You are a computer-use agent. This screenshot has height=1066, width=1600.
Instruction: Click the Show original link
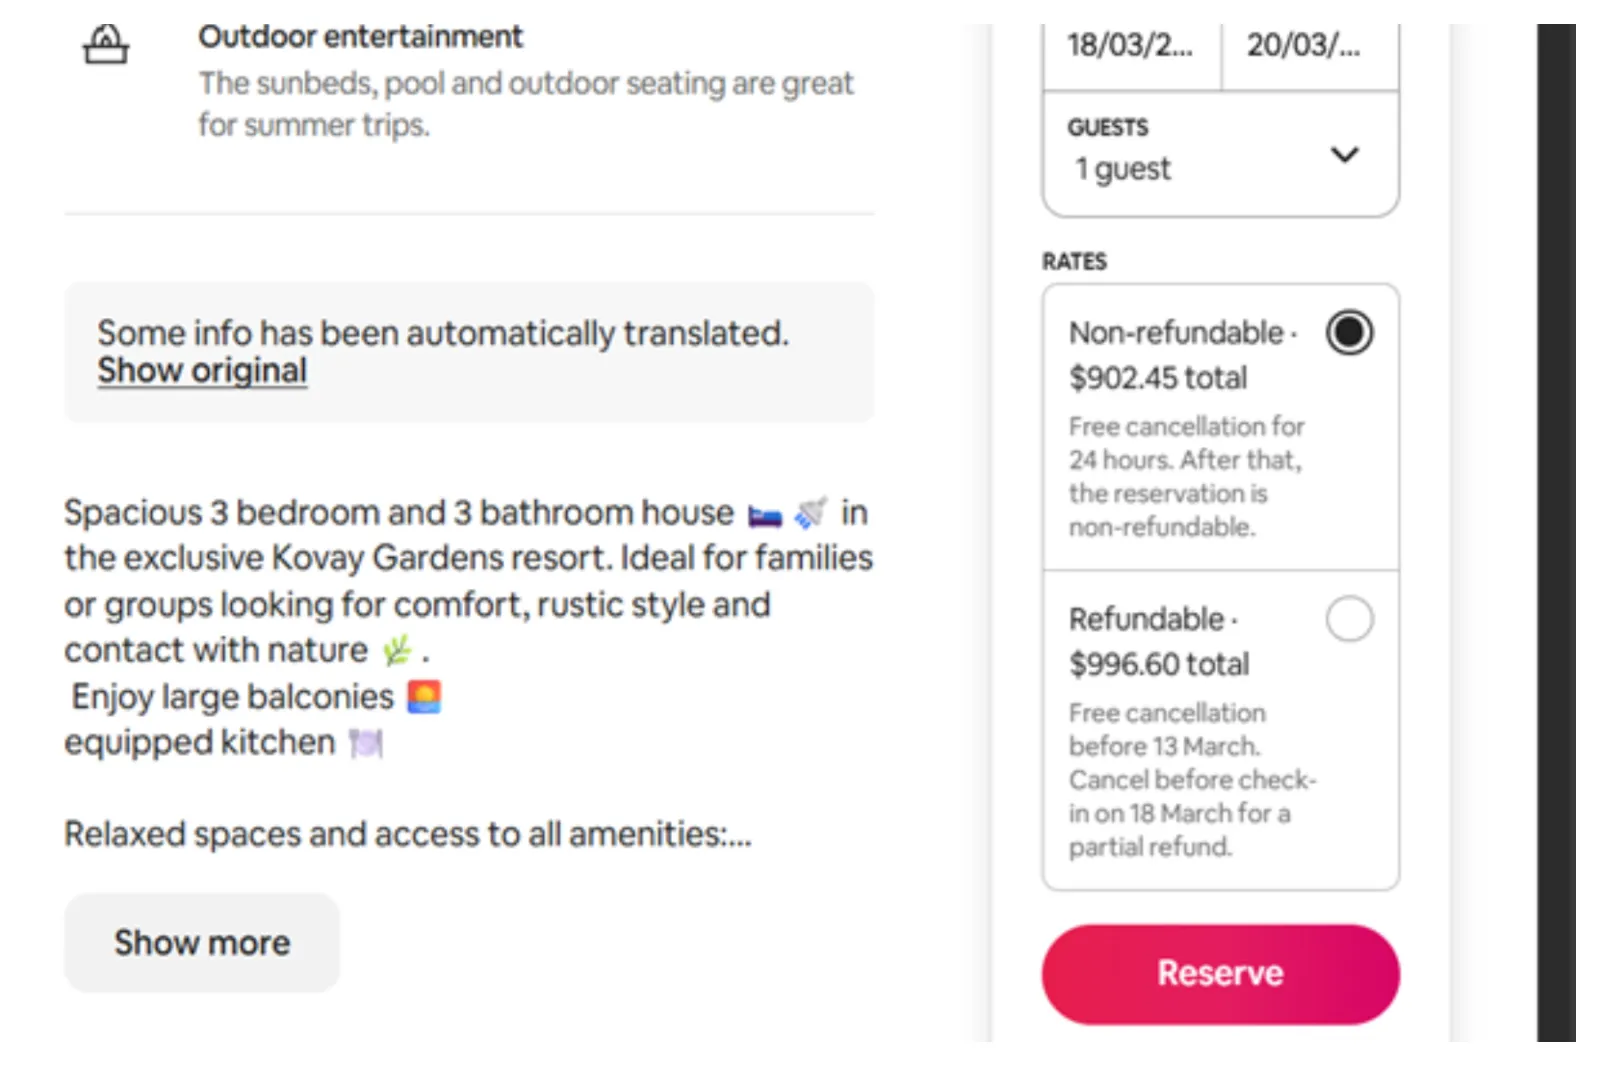click(x=202, y=371)
